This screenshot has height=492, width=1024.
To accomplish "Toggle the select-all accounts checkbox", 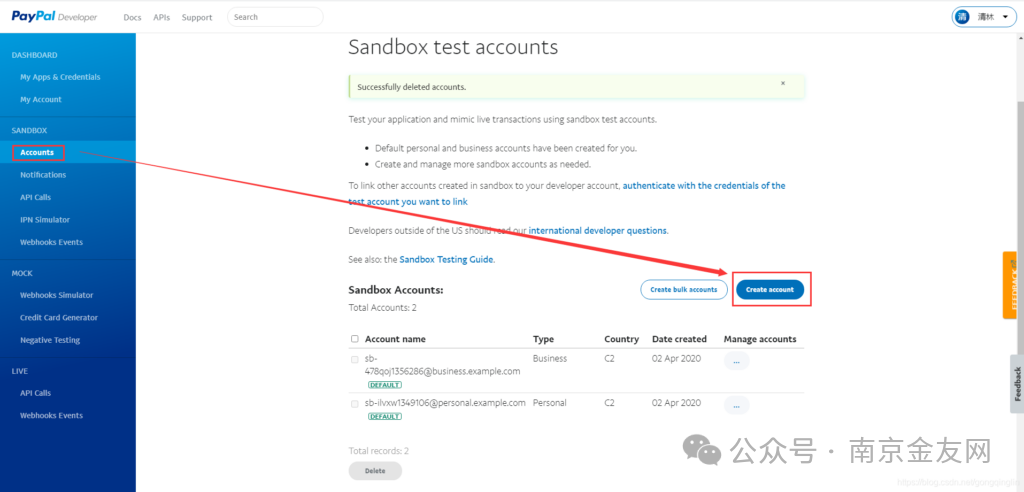I will coord(355,339).
